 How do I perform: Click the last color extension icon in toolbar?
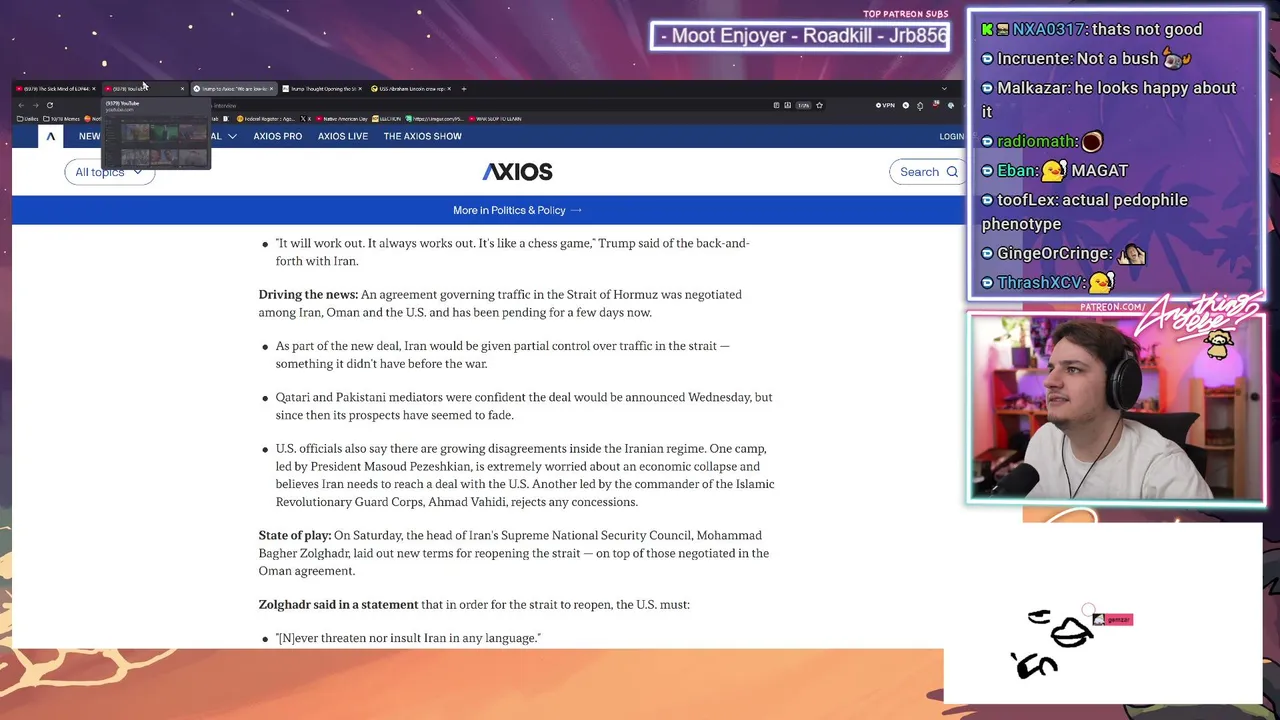pyautogui.click(x=950, y=105)
